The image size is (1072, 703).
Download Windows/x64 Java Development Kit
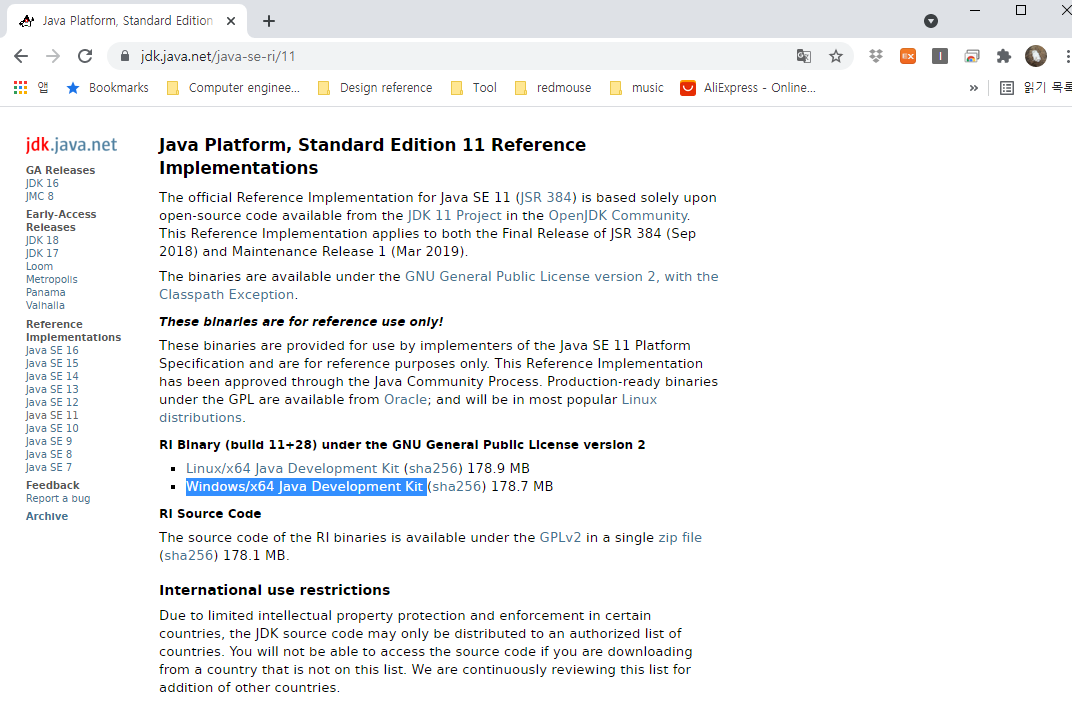pos(305,486)
